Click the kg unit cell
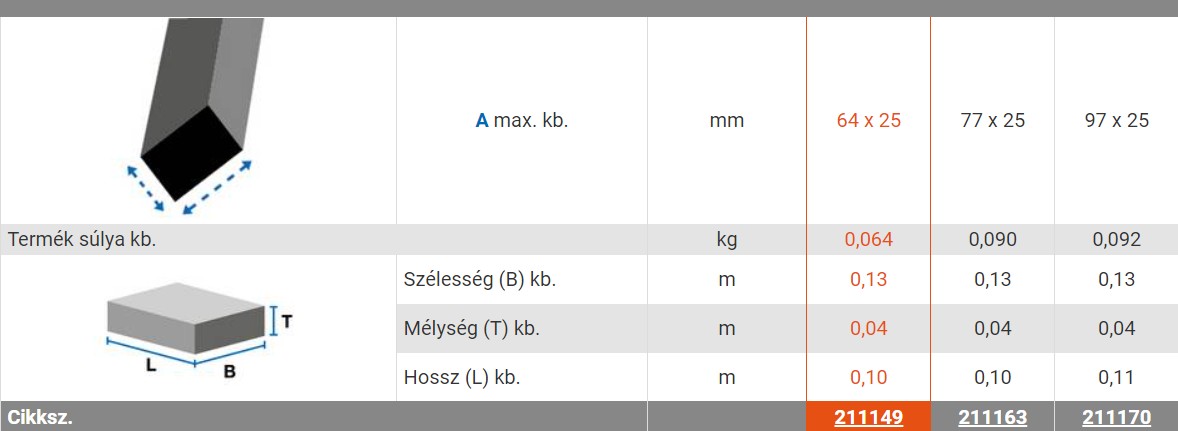The height and width of the screenshot is (431, 1178). coord(726,240)
